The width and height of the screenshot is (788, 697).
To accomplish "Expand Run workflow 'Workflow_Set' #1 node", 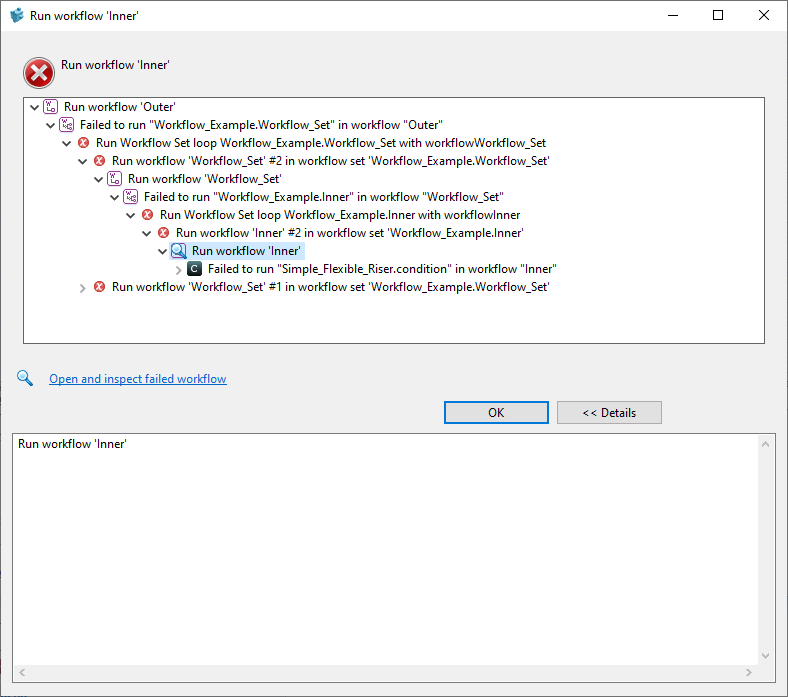I will pyautogui.click(x=82, y=288).
